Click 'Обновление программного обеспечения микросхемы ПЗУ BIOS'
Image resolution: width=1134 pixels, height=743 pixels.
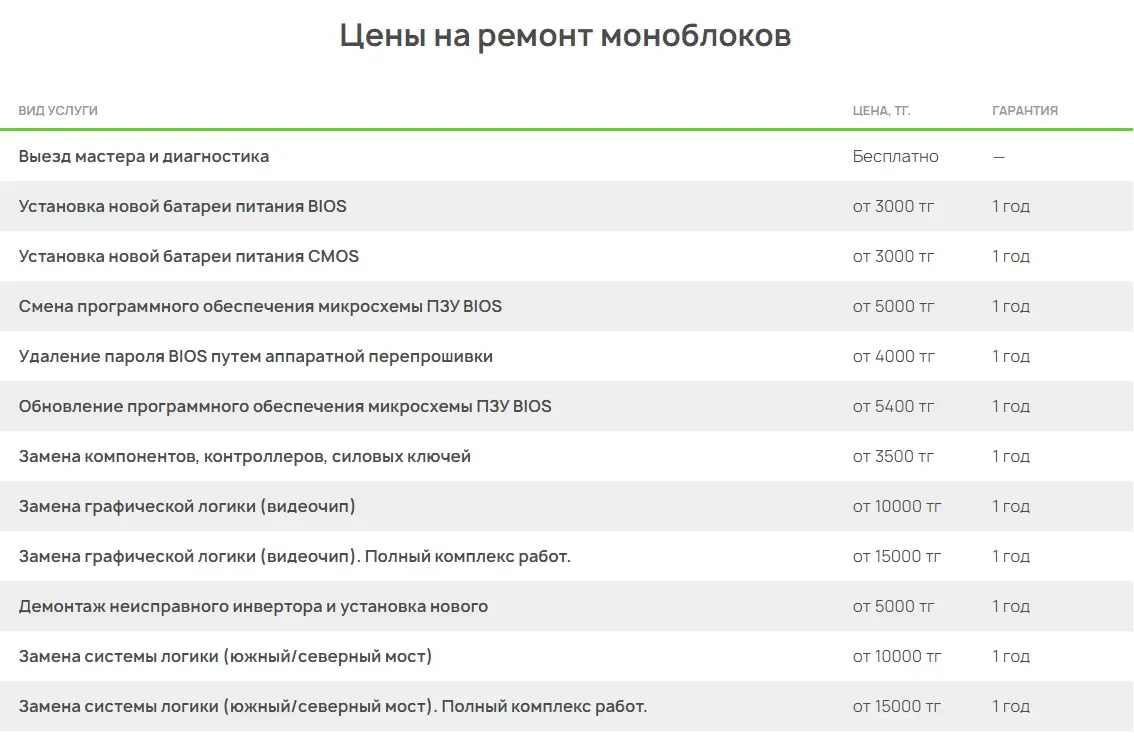(x=285, y=407)
